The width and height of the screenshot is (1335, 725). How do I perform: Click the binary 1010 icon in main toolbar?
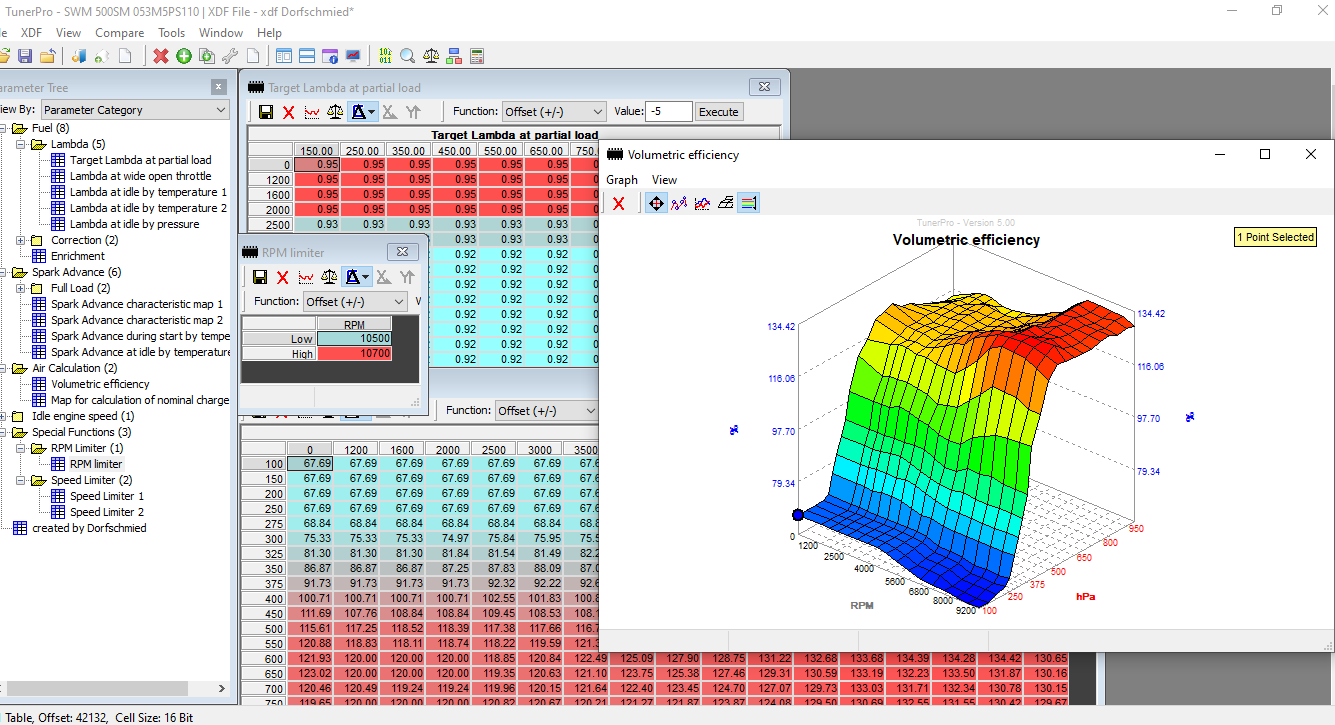[385, 56]
